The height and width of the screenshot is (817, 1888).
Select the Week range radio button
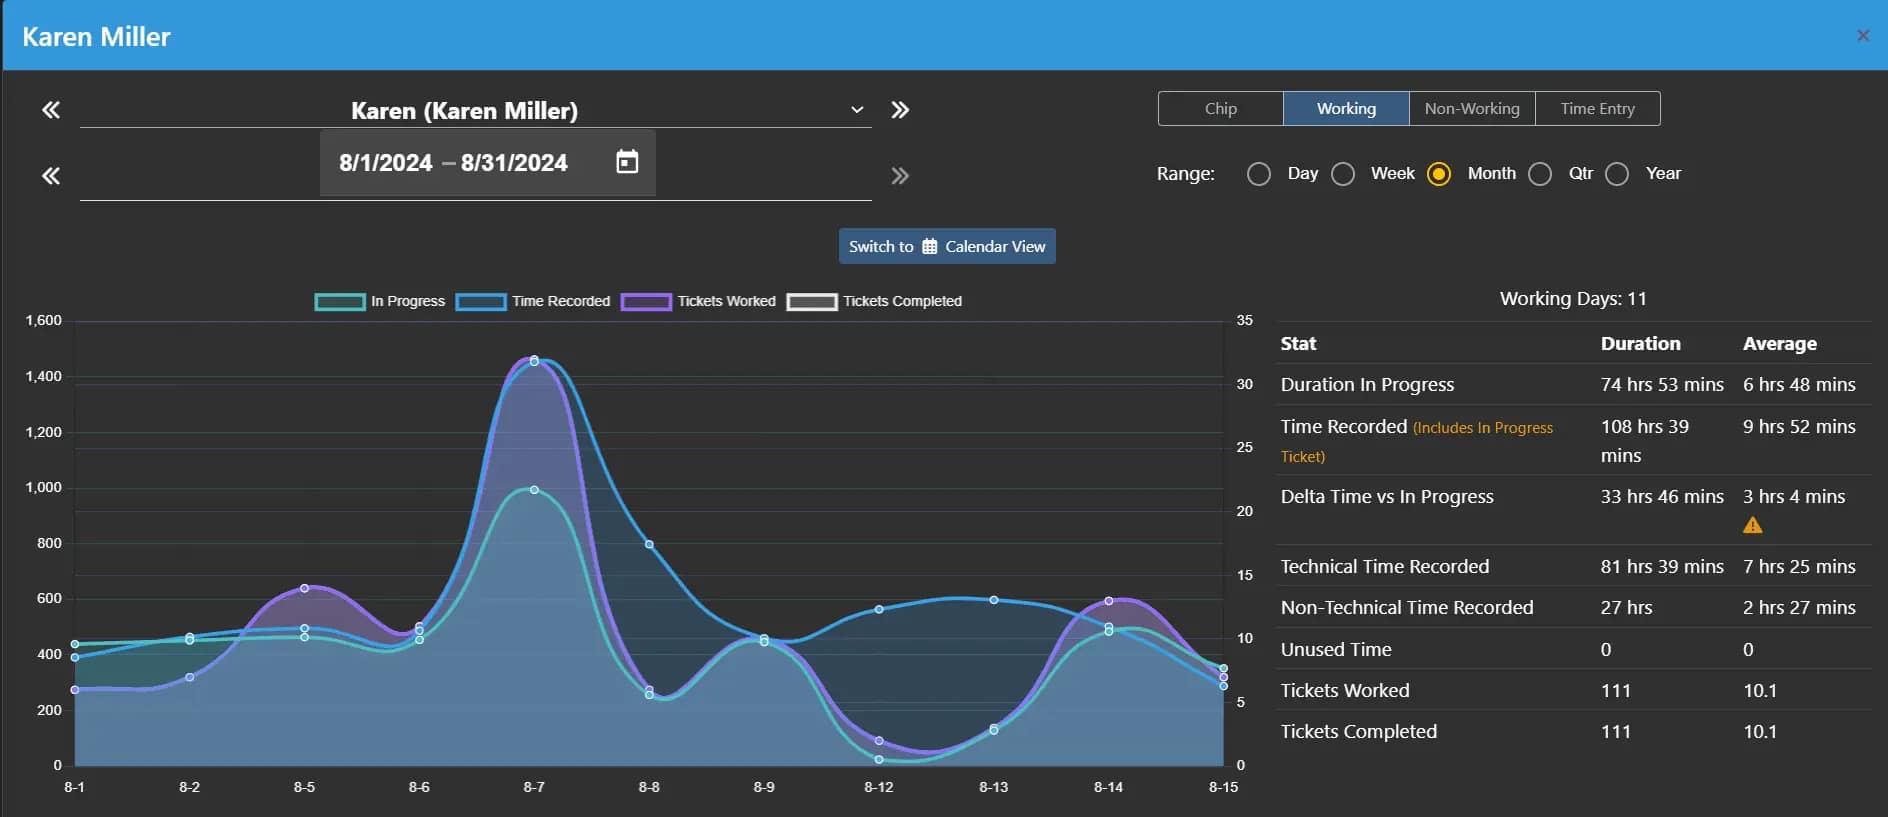coord(1343,174)
